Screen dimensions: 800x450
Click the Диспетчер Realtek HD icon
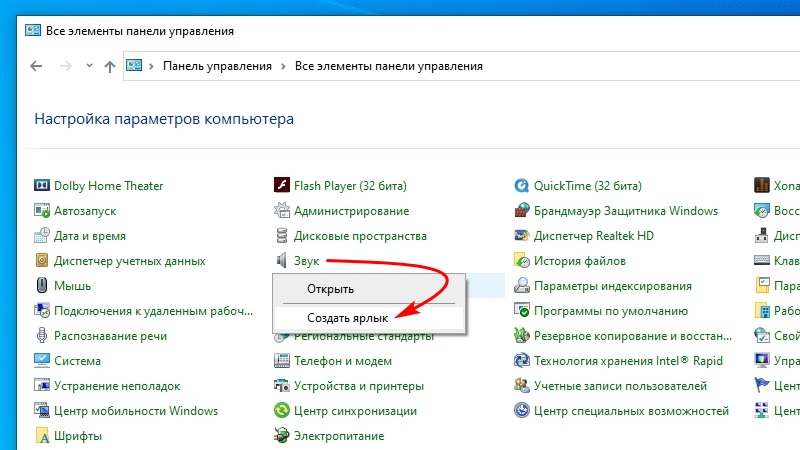(521, 235)
